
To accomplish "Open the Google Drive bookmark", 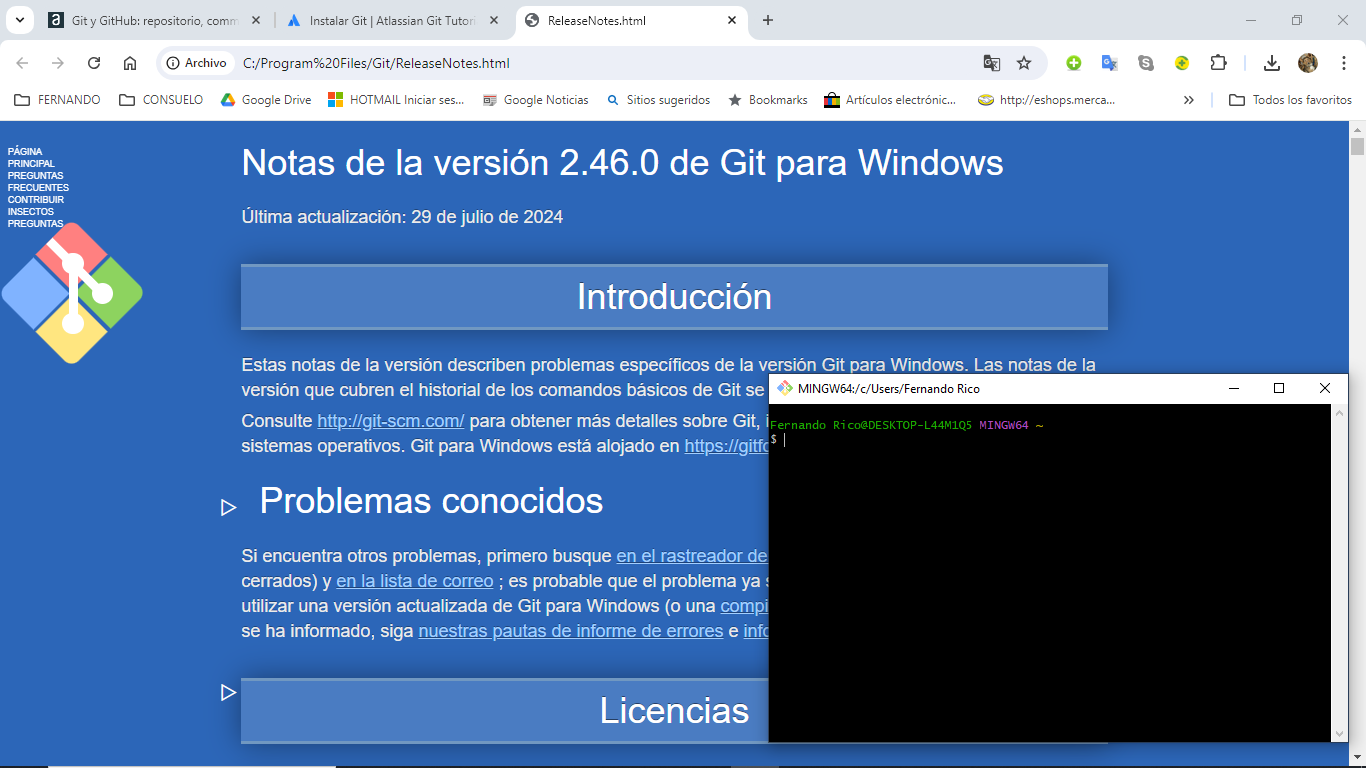I will click(266, 100).
